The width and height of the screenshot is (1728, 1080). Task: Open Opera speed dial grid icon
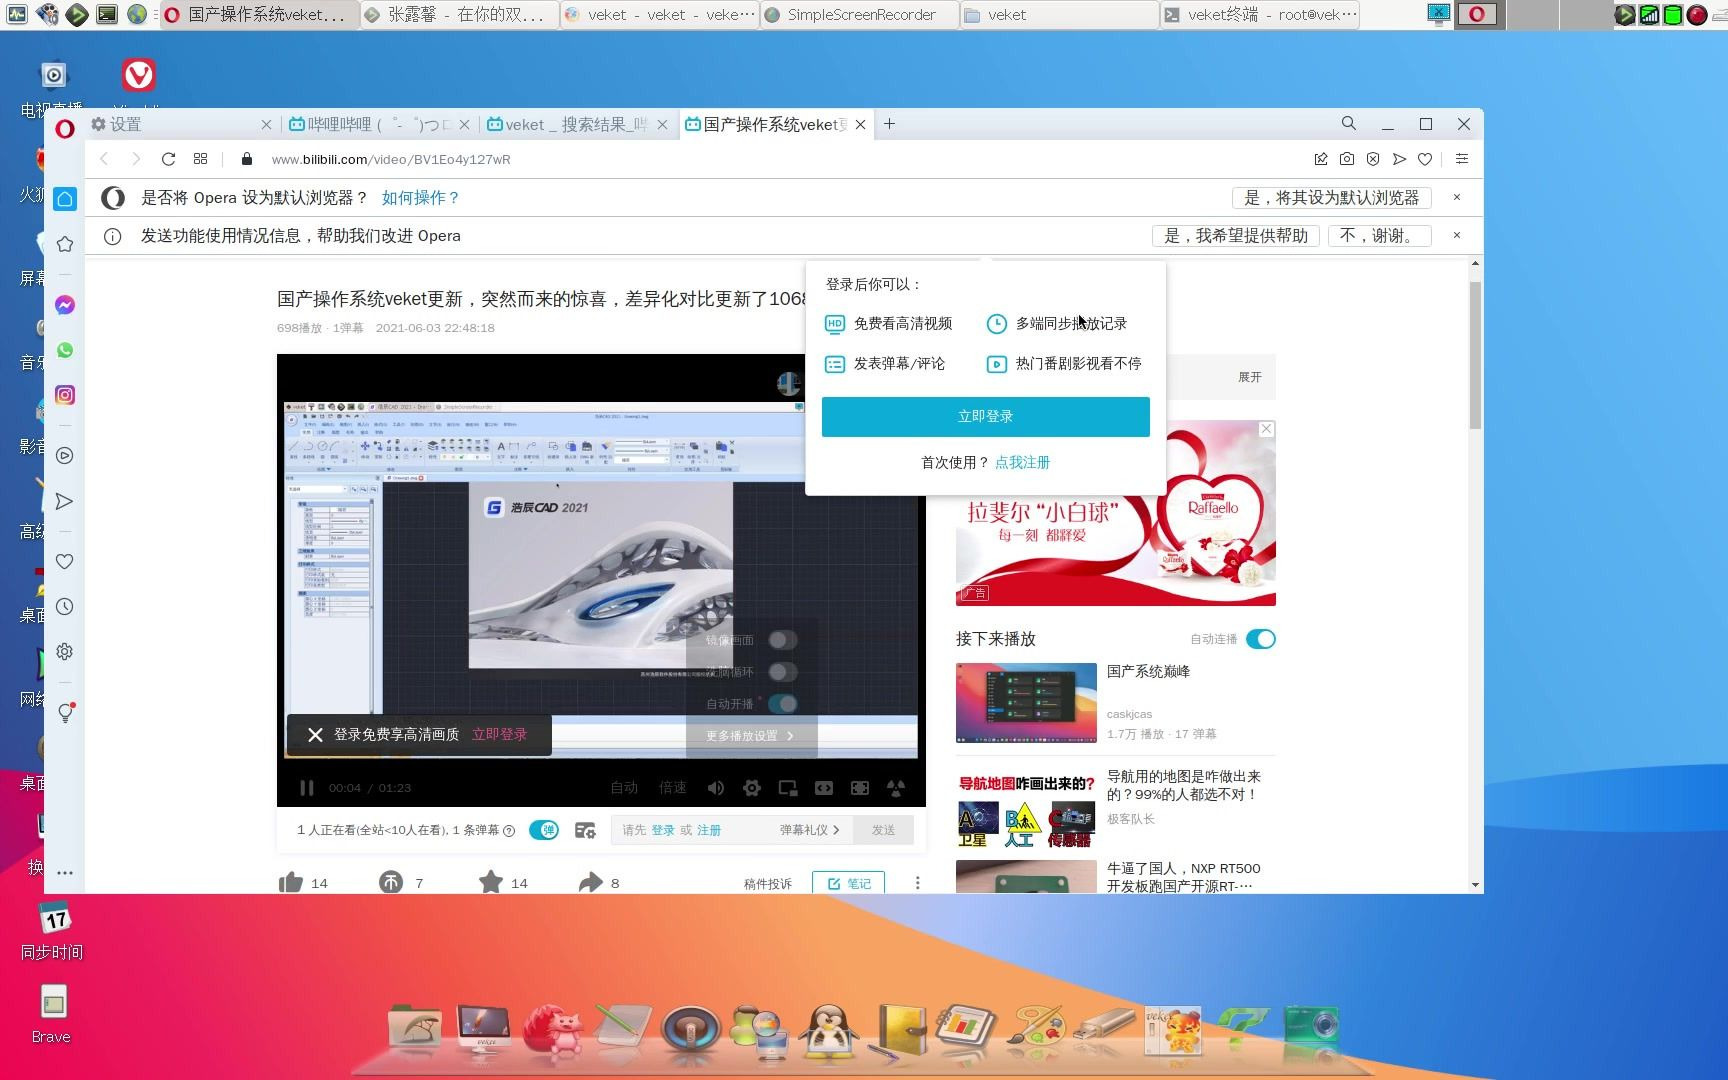200,159
